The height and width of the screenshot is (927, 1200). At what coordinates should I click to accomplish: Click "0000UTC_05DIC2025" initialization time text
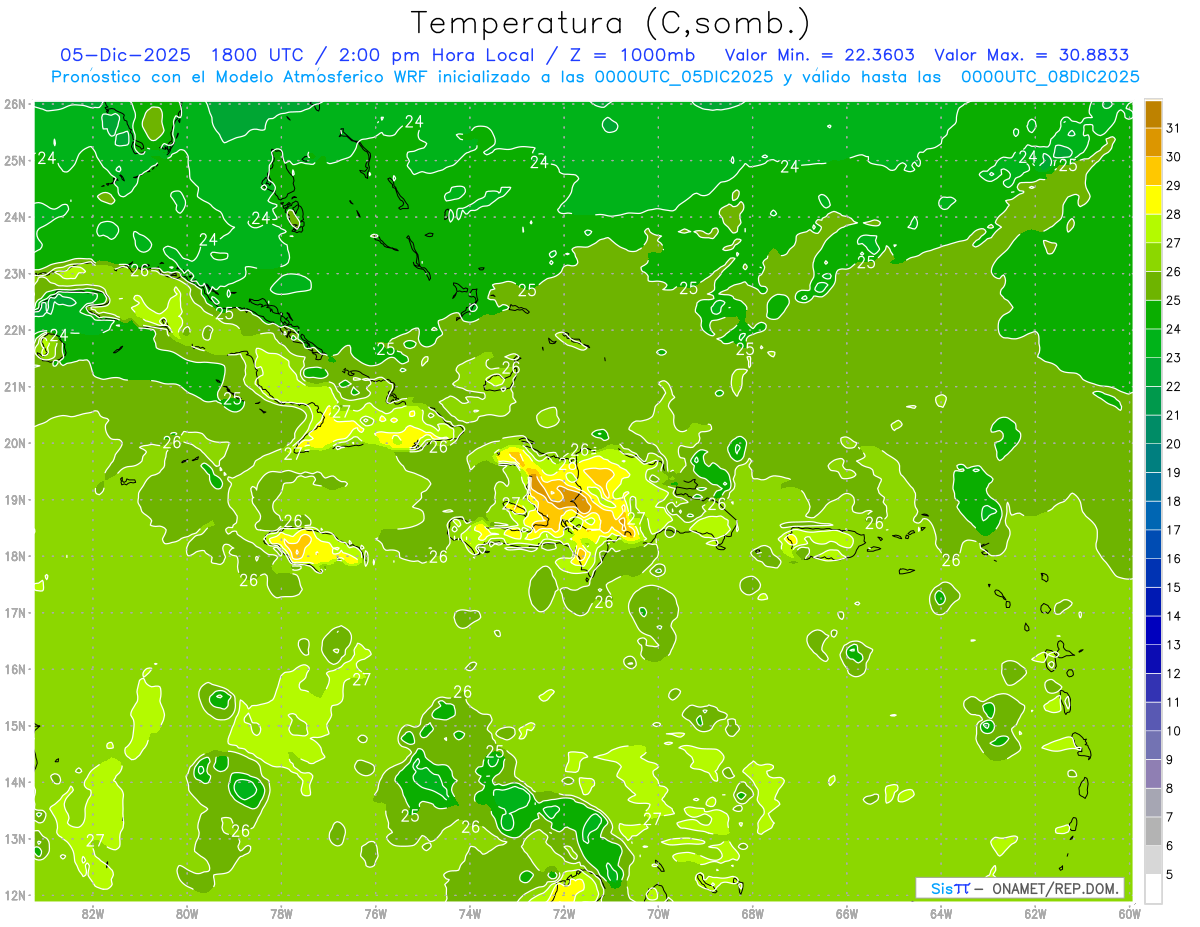683,77
